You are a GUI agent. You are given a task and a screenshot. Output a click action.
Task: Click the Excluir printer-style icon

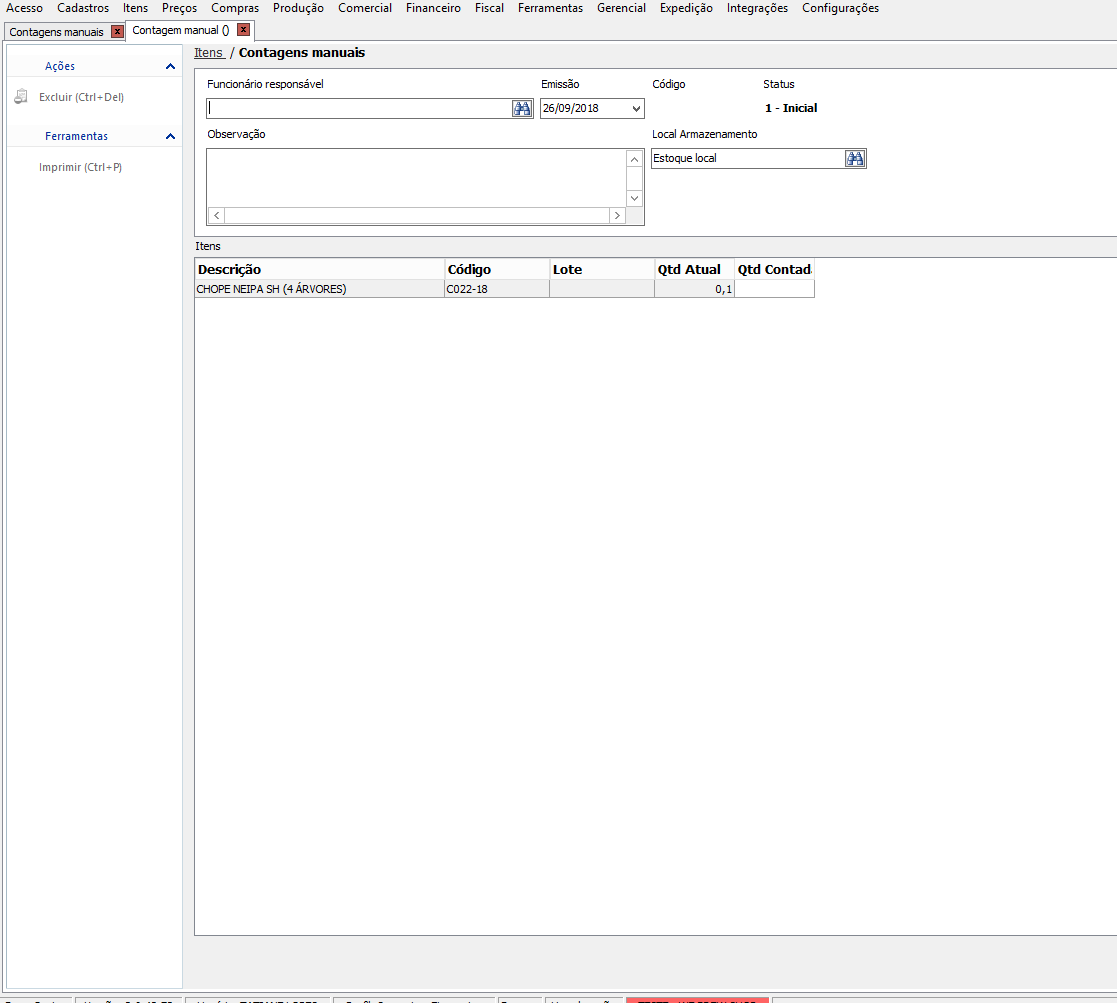point(21,96)
